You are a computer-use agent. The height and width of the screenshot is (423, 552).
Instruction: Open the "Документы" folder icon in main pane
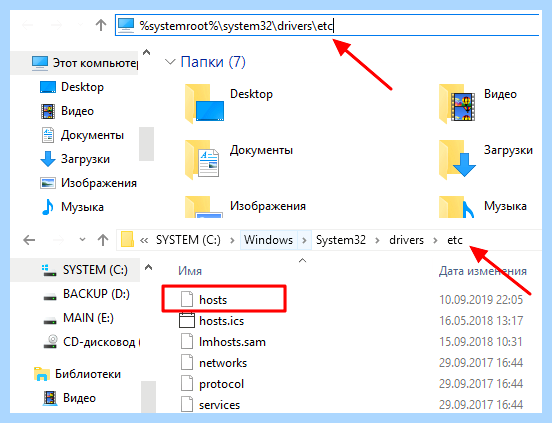coord(202,159)
